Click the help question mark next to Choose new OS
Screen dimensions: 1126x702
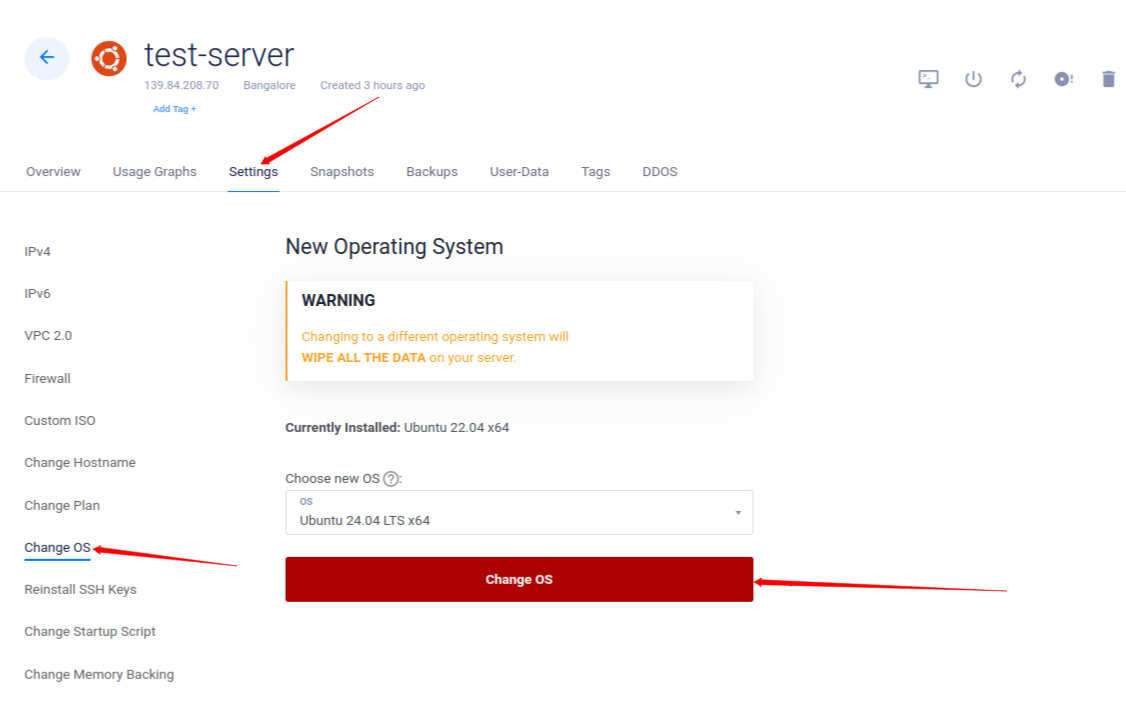[x=391, y=479]
